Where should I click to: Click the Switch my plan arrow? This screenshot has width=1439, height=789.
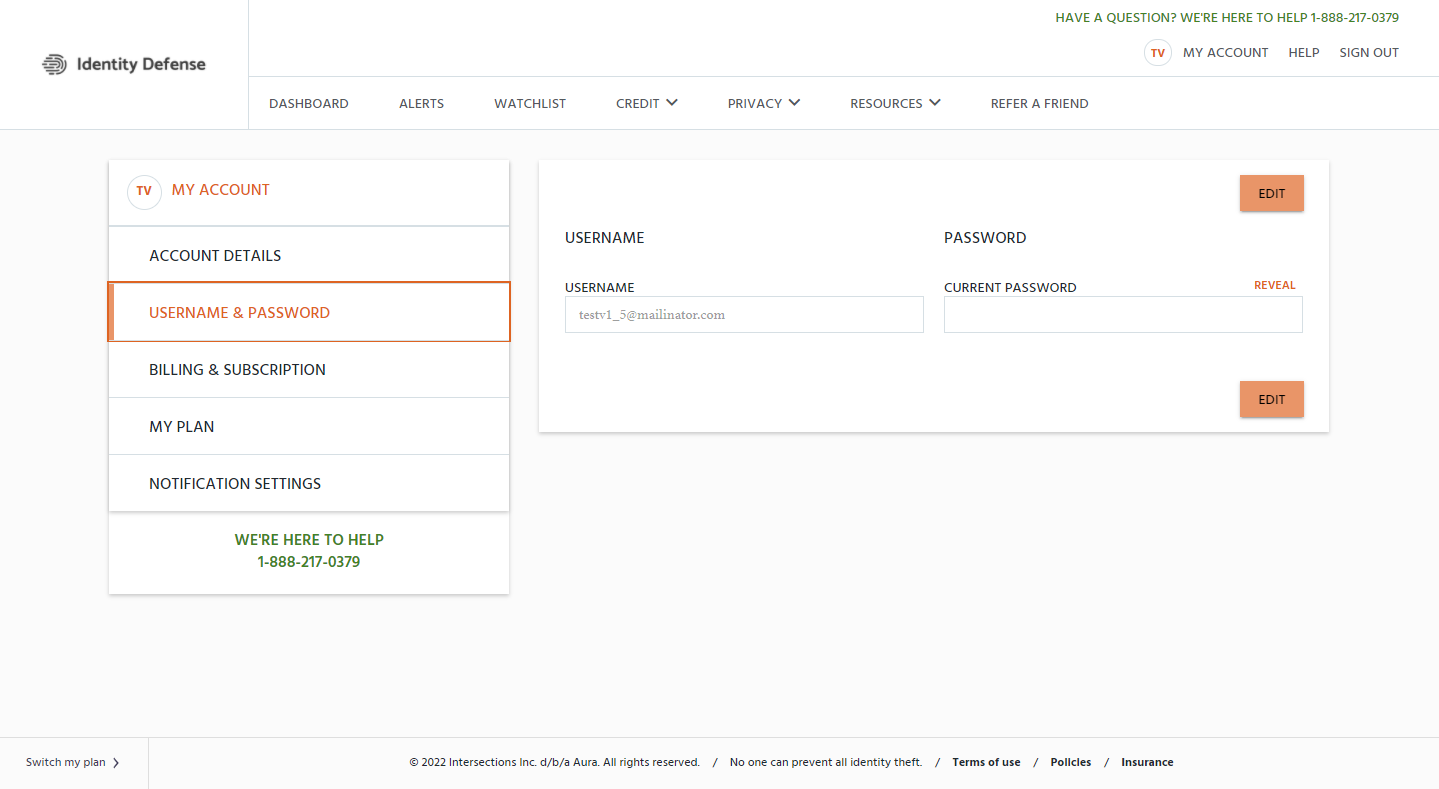116,763
